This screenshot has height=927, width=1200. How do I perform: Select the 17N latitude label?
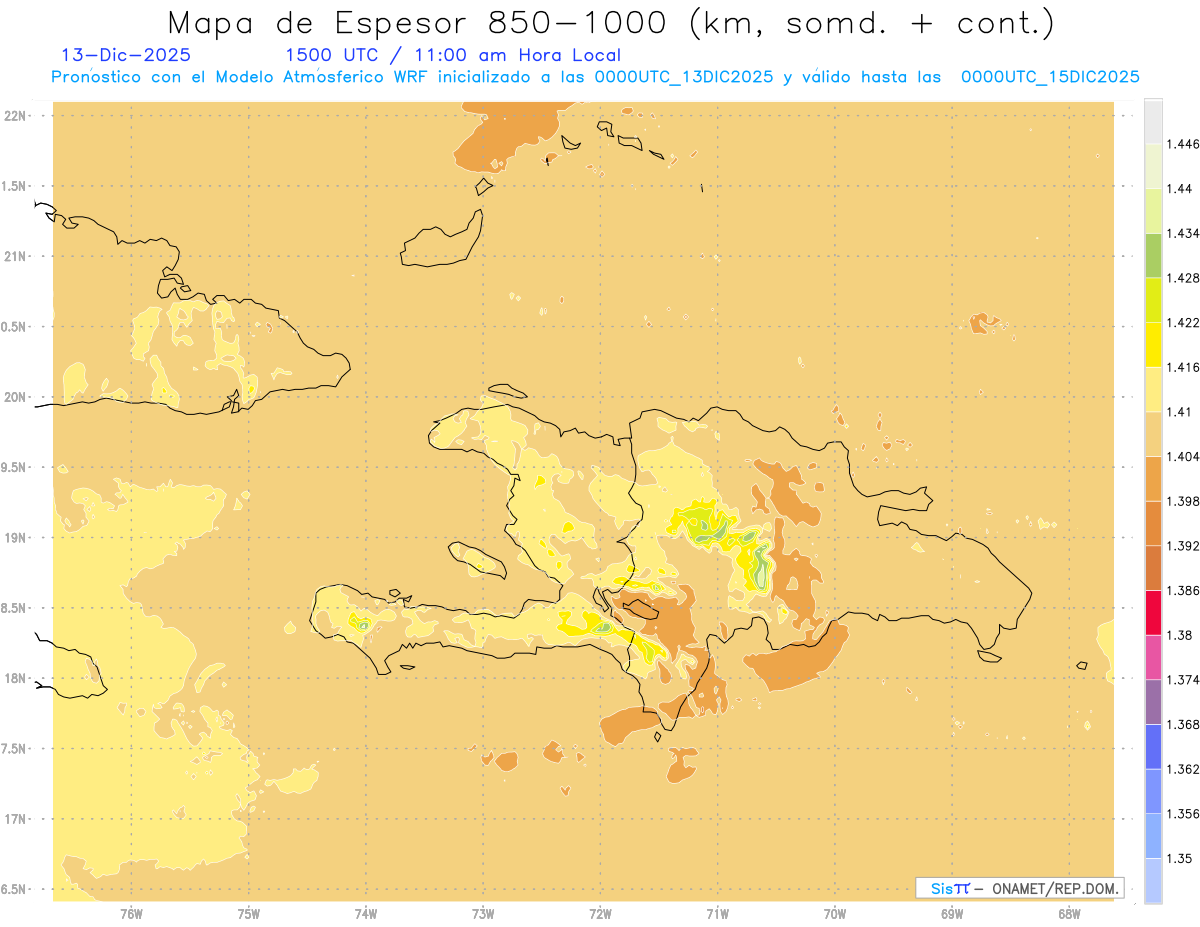[x=16, y=819]
